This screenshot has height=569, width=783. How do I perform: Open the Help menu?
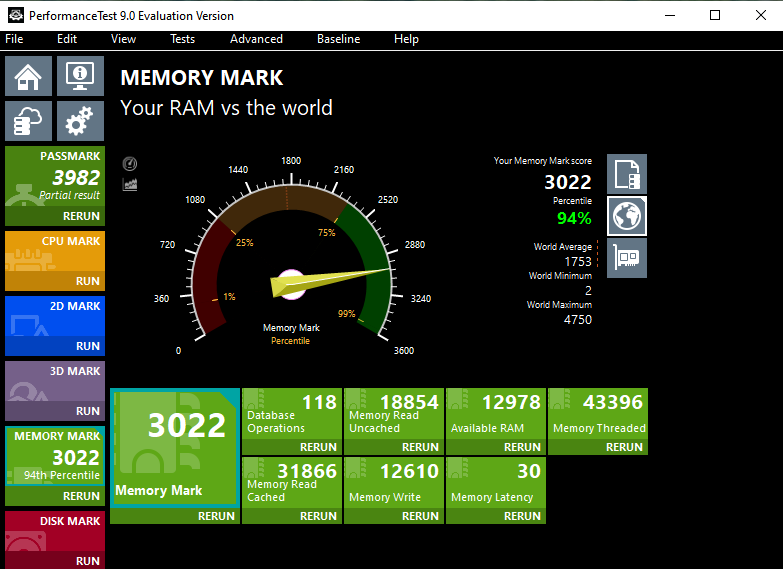tap(406, 39)
